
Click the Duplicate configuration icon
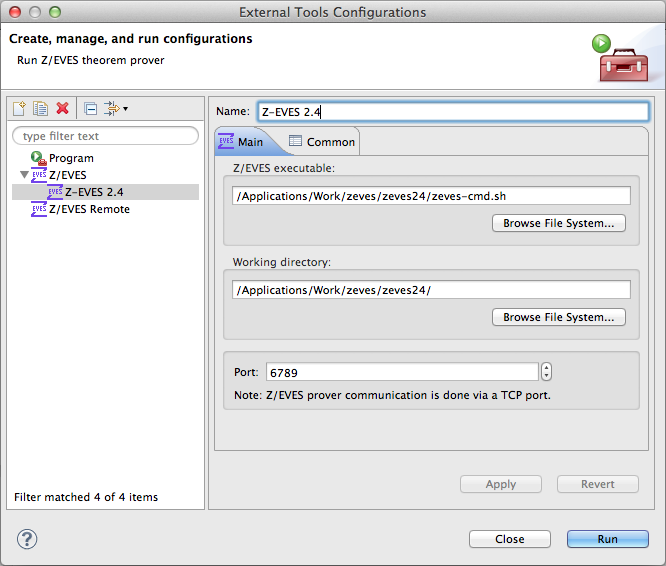pyautogui.click(x=40, y=108)
